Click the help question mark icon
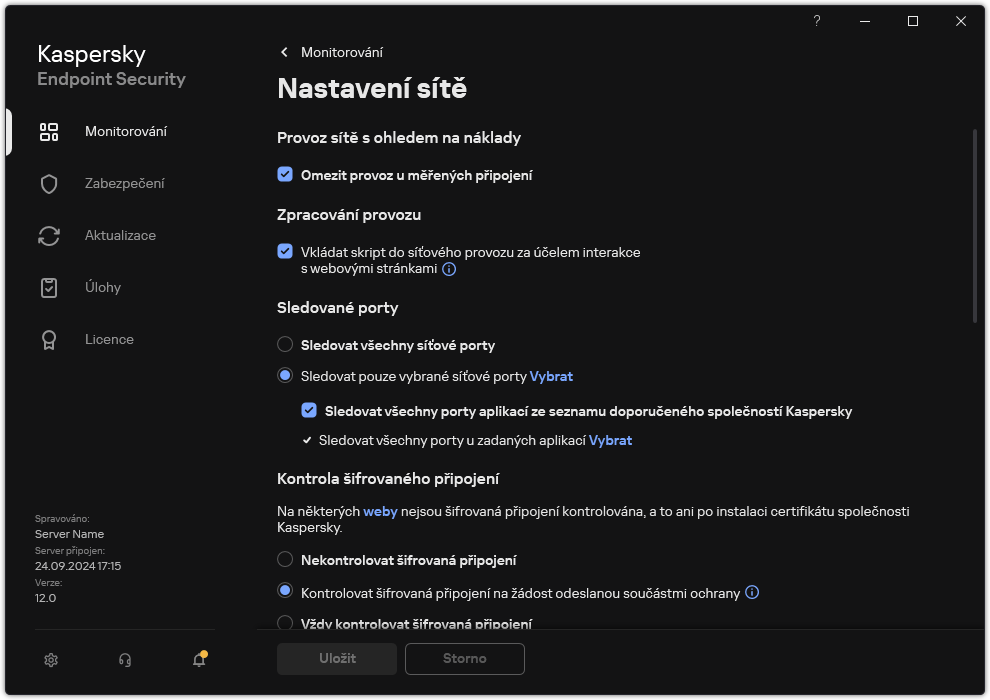Screen dimensions: 990x700 pyautogui.click(x=817, y=21)
